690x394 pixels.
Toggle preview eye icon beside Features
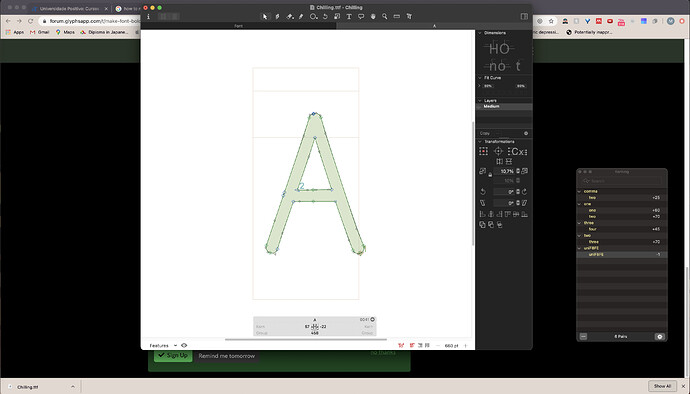point(184,345)
